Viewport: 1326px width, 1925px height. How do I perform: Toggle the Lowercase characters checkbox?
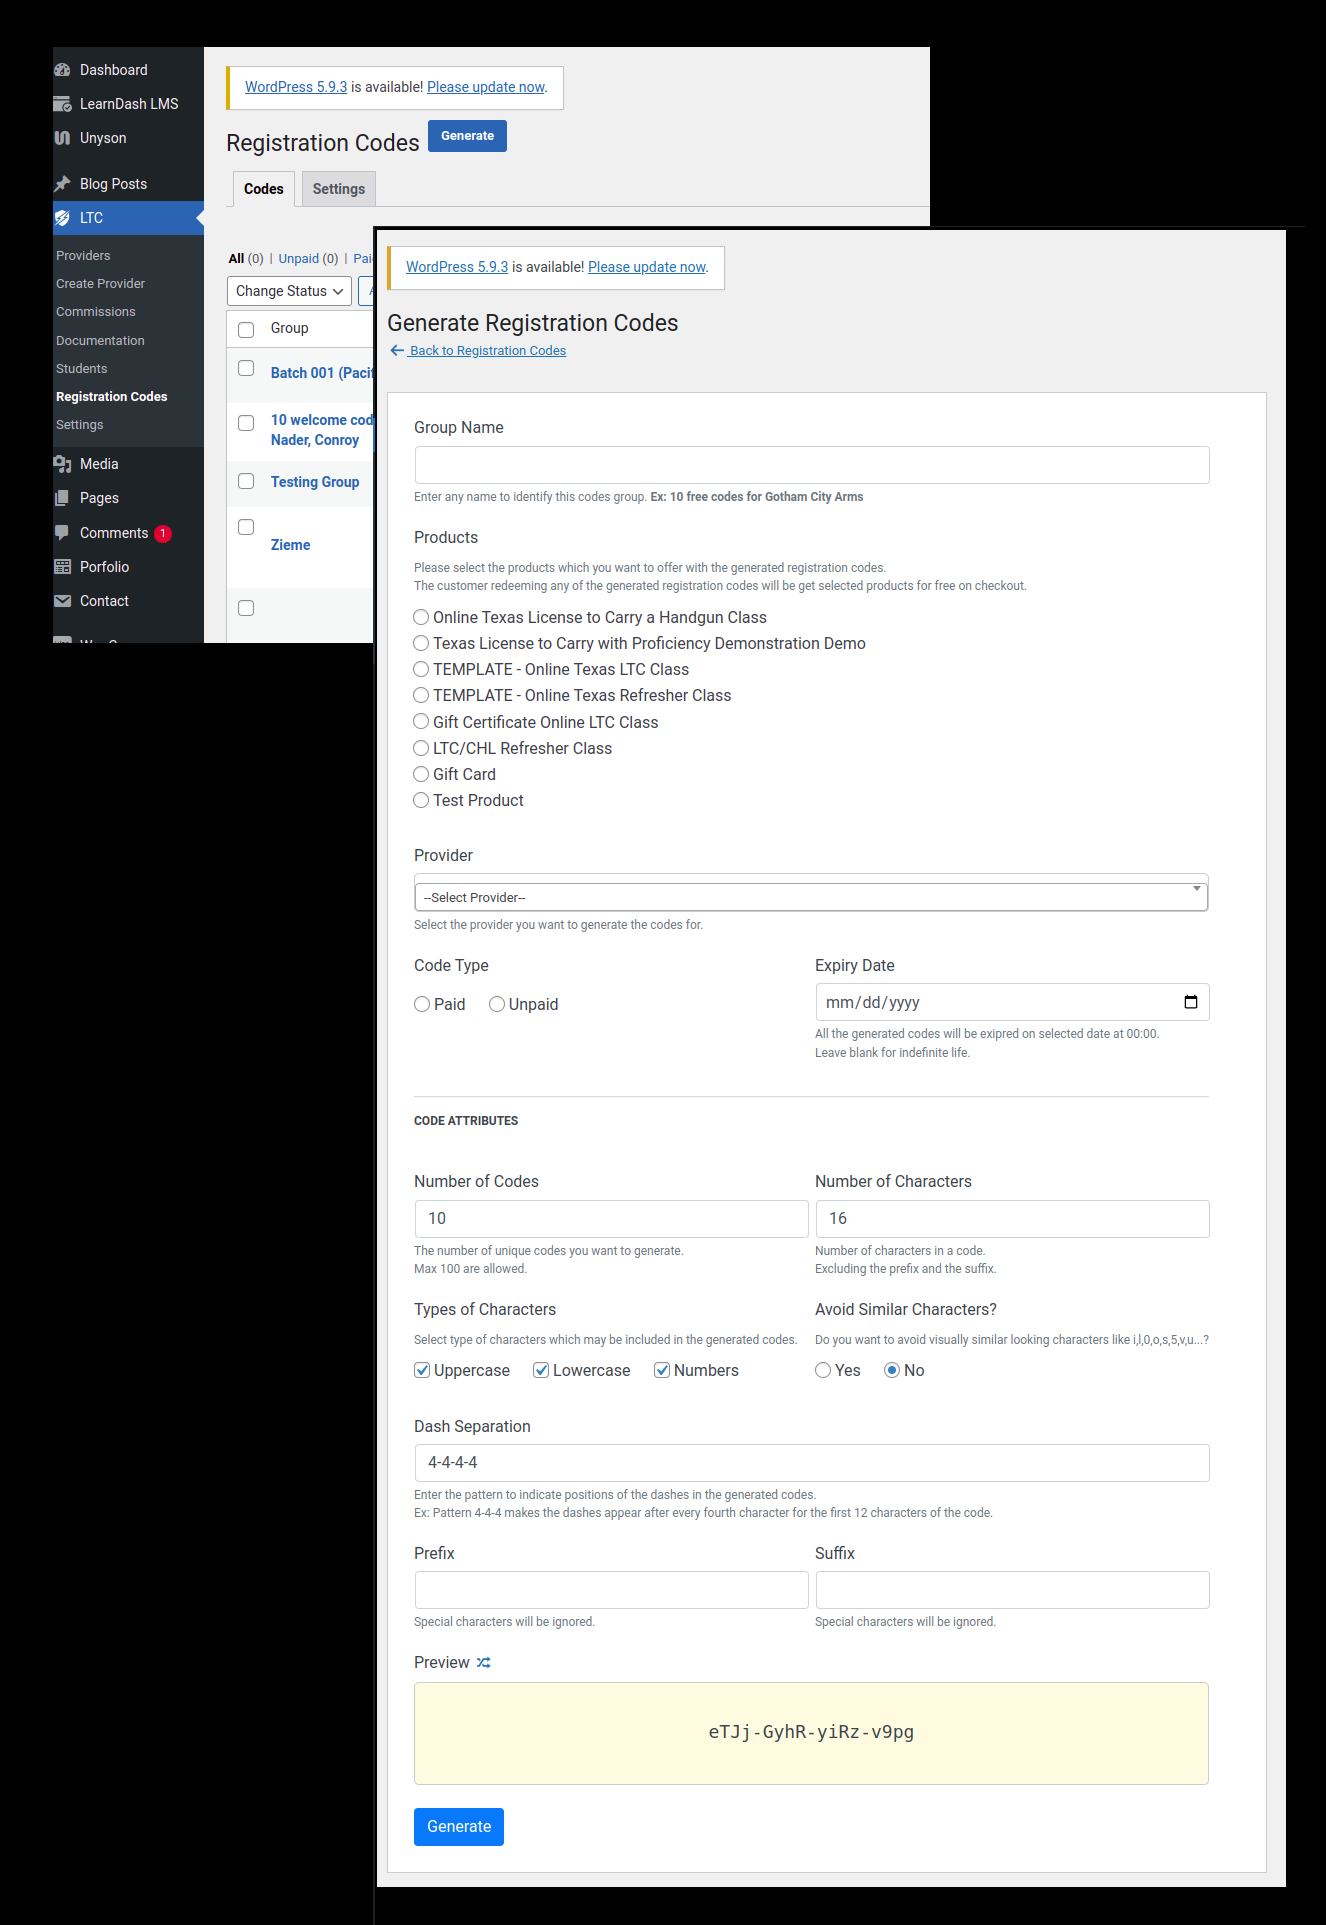click(541, 1370)
